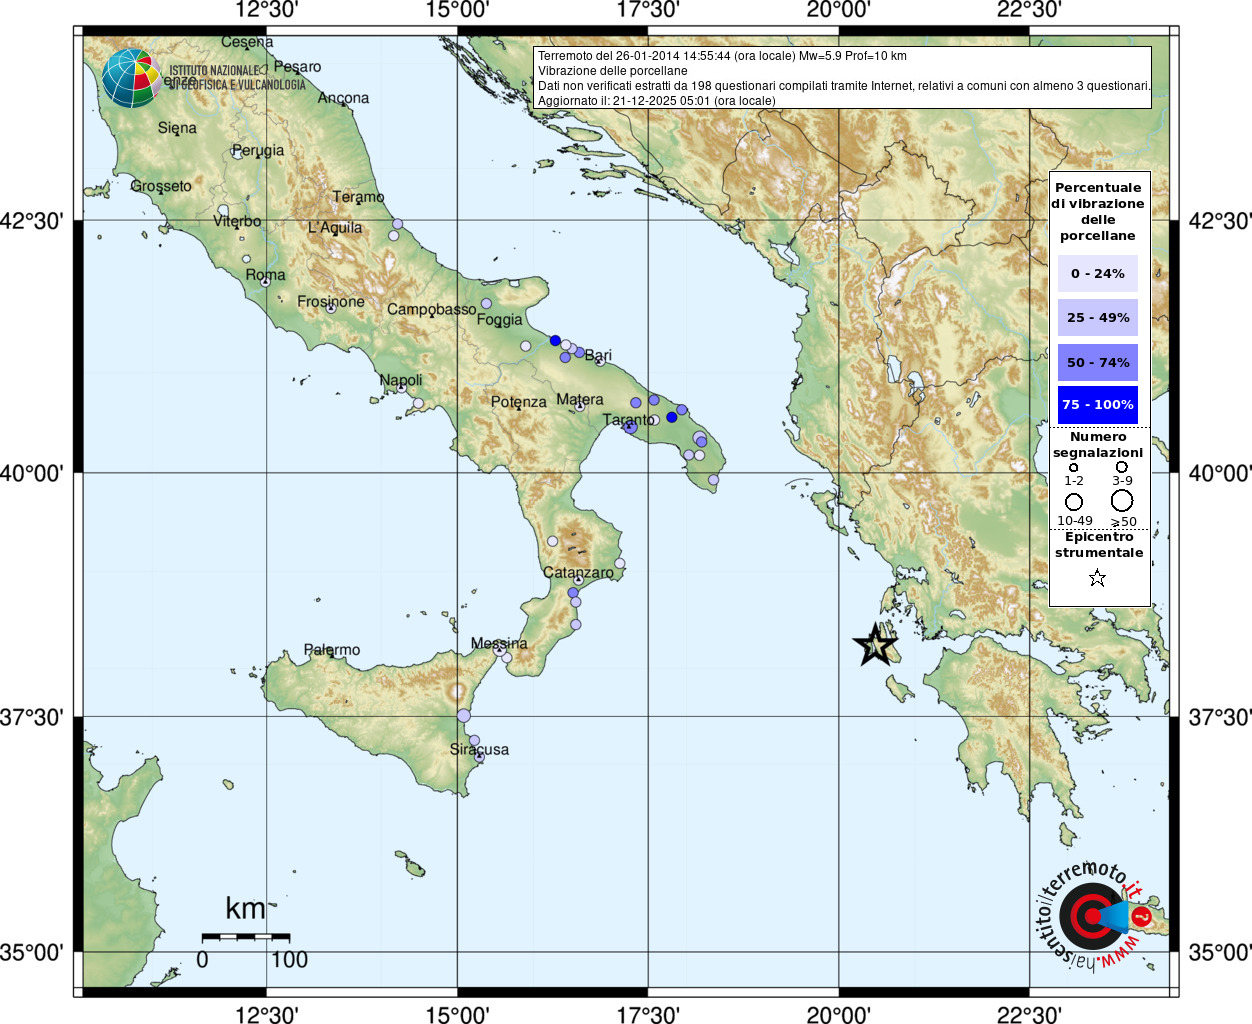This screenshot has width=1252, height=1024.
Task: Click the 10-49 reports circle in legend
Action: click(1074, 502)
